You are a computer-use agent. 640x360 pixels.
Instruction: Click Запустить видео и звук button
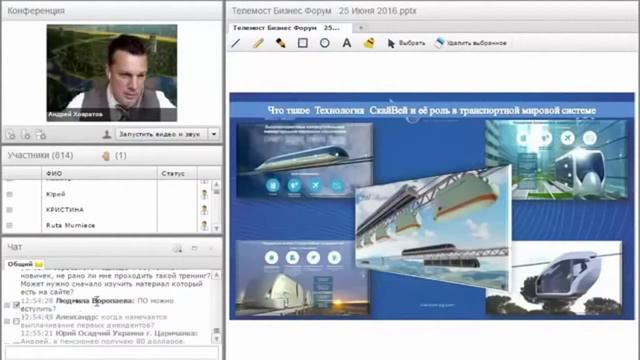[161, 134]
